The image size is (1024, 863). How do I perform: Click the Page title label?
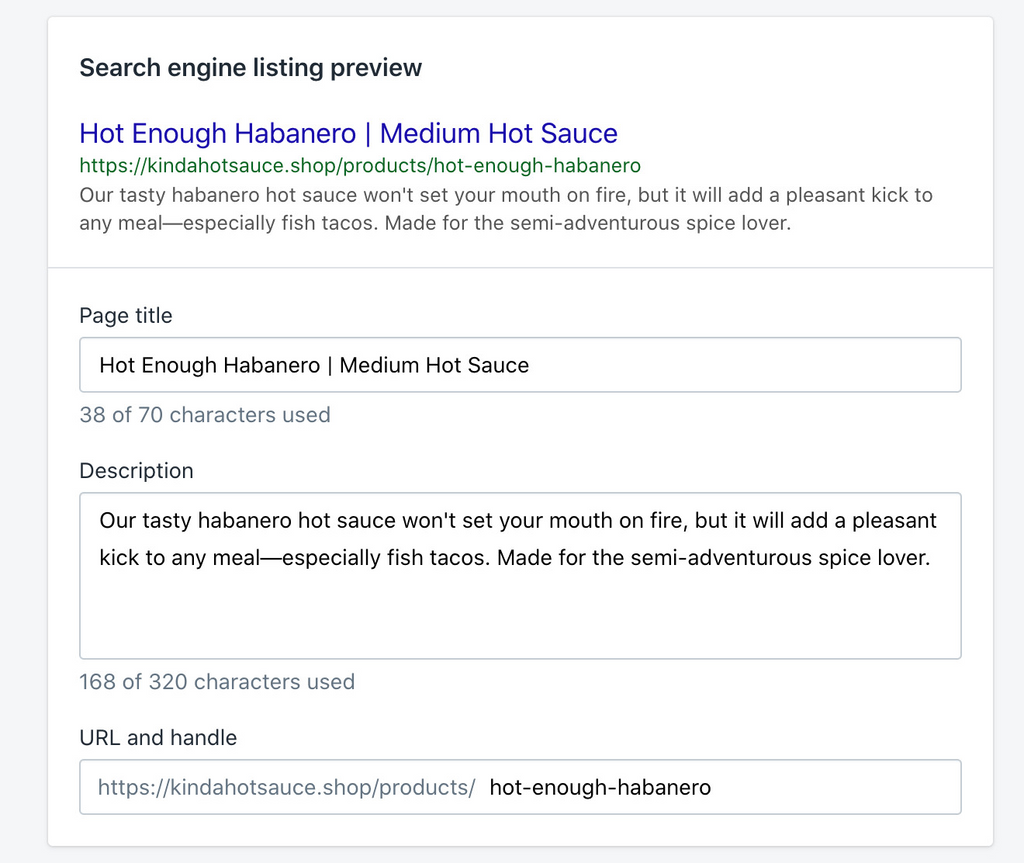pyautogui.click(x=126, y=316)
